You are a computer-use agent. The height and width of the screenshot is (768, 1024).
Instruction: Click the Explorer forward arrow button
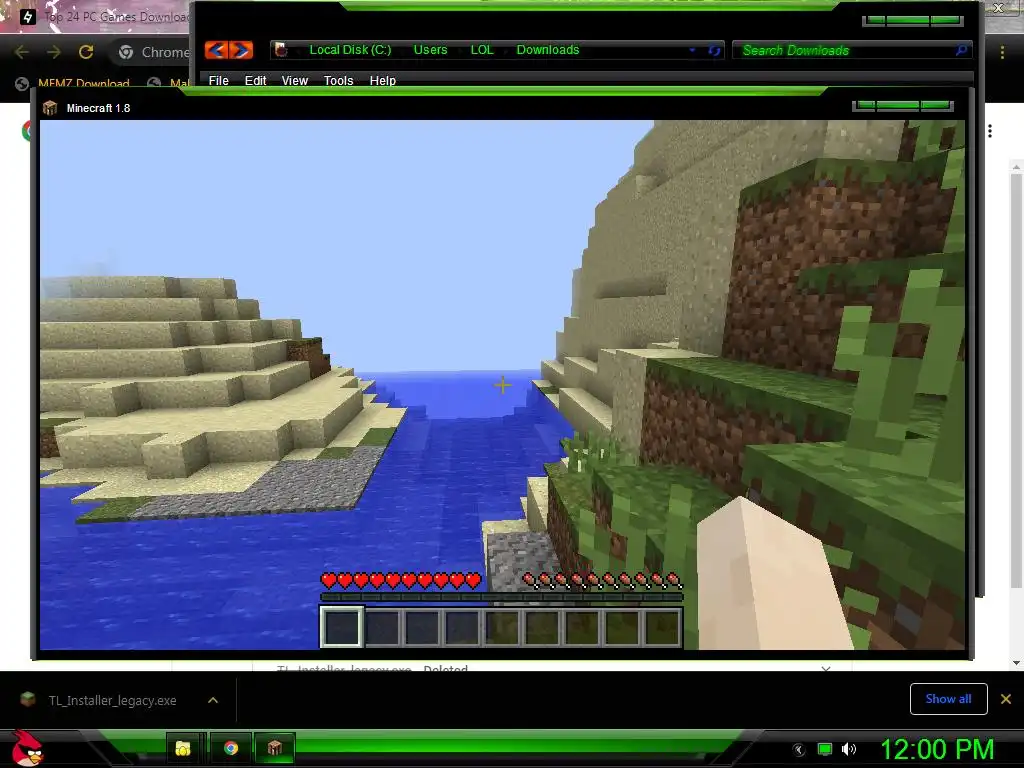pyautogui.click(x=241, y=50)
